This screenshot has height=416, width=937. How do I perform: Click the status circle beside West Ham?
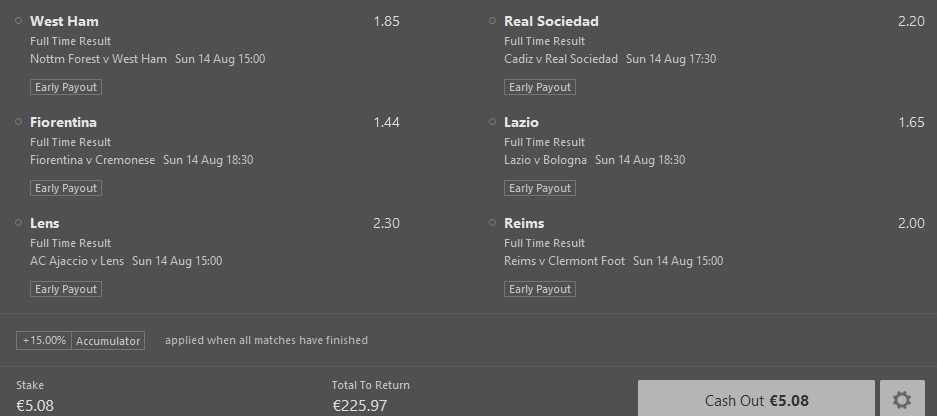click(x=19, y=21)
